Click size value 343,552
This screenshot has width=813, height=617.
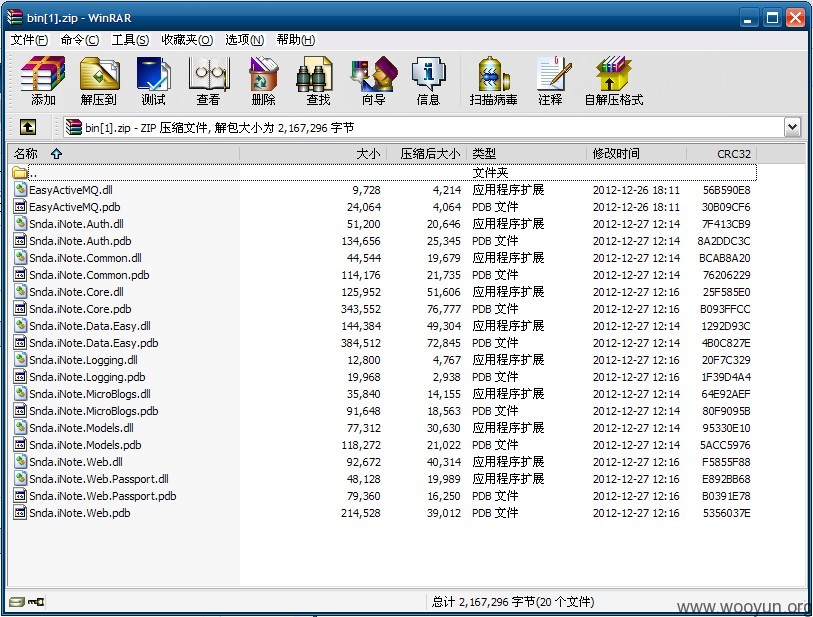click(x=360, y=309)
